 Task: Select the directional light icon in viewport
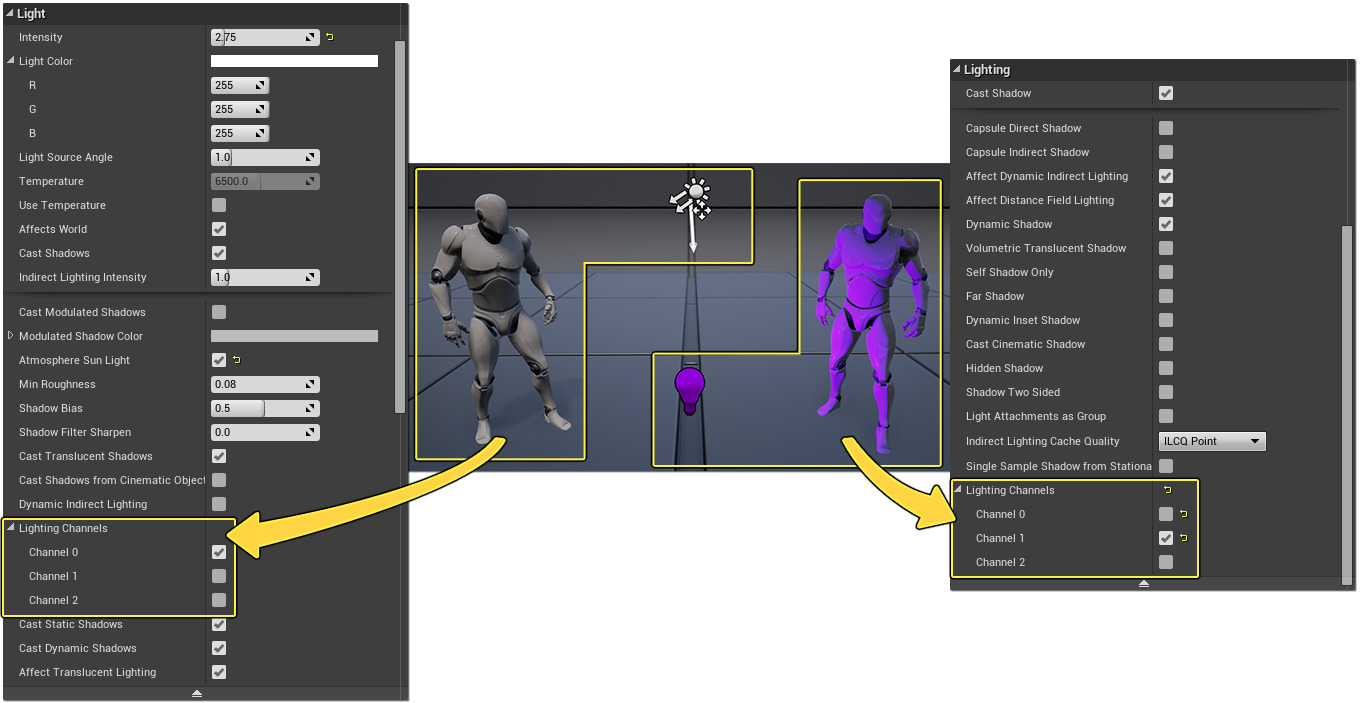pyautogui.click(x=691, y=198)
